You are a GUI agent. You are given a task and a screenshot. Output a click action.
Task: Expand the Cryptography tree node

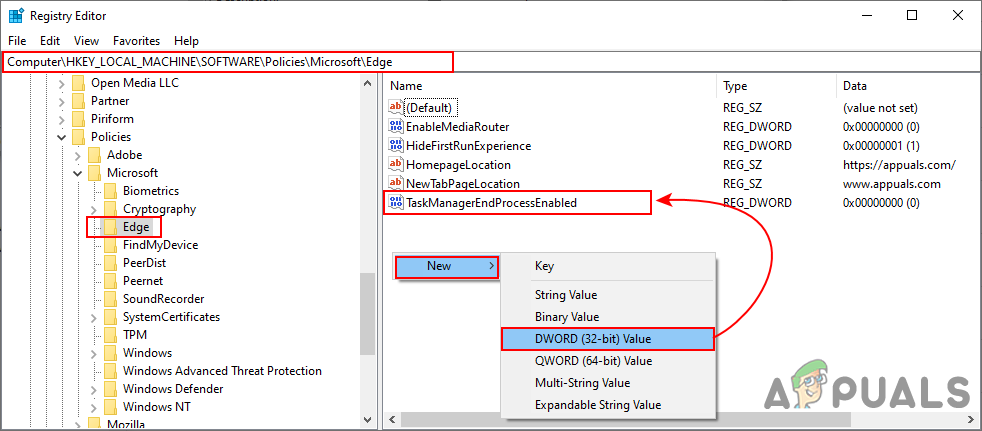coord(94,209)
